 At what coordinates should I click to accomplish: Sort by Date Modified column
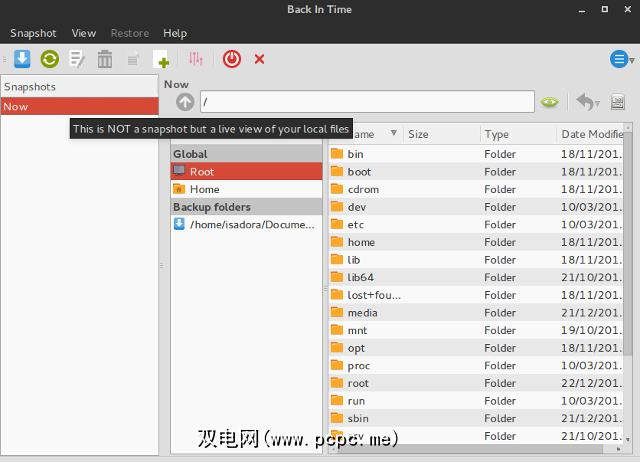point(590,134)
